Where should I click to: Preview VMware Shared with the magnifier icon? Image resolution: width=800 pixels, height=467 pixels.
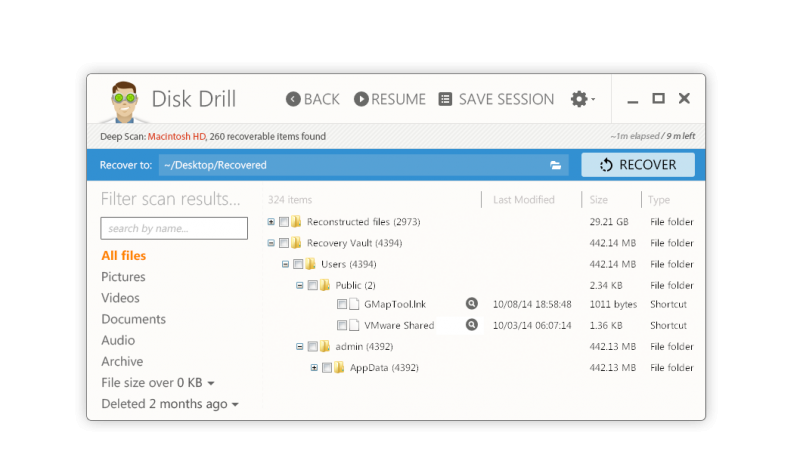[x=472, y=325]
